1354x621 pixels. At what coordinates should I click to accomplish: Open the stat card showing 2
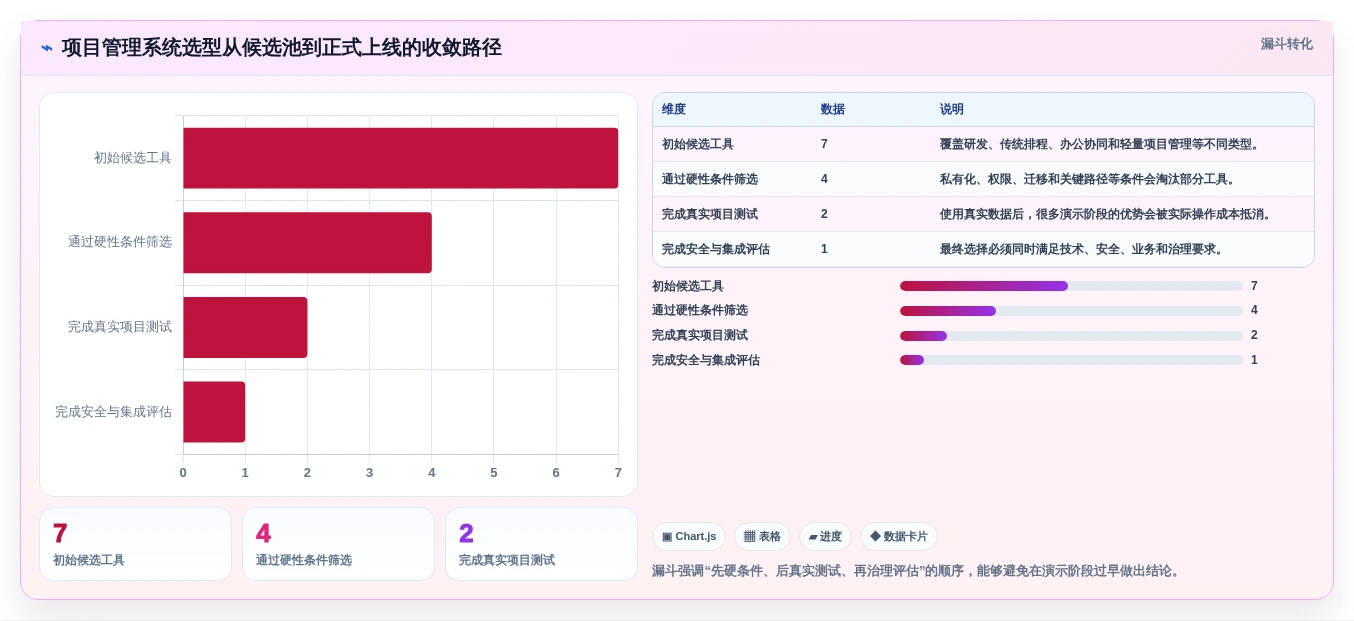[x=541, y=544]
